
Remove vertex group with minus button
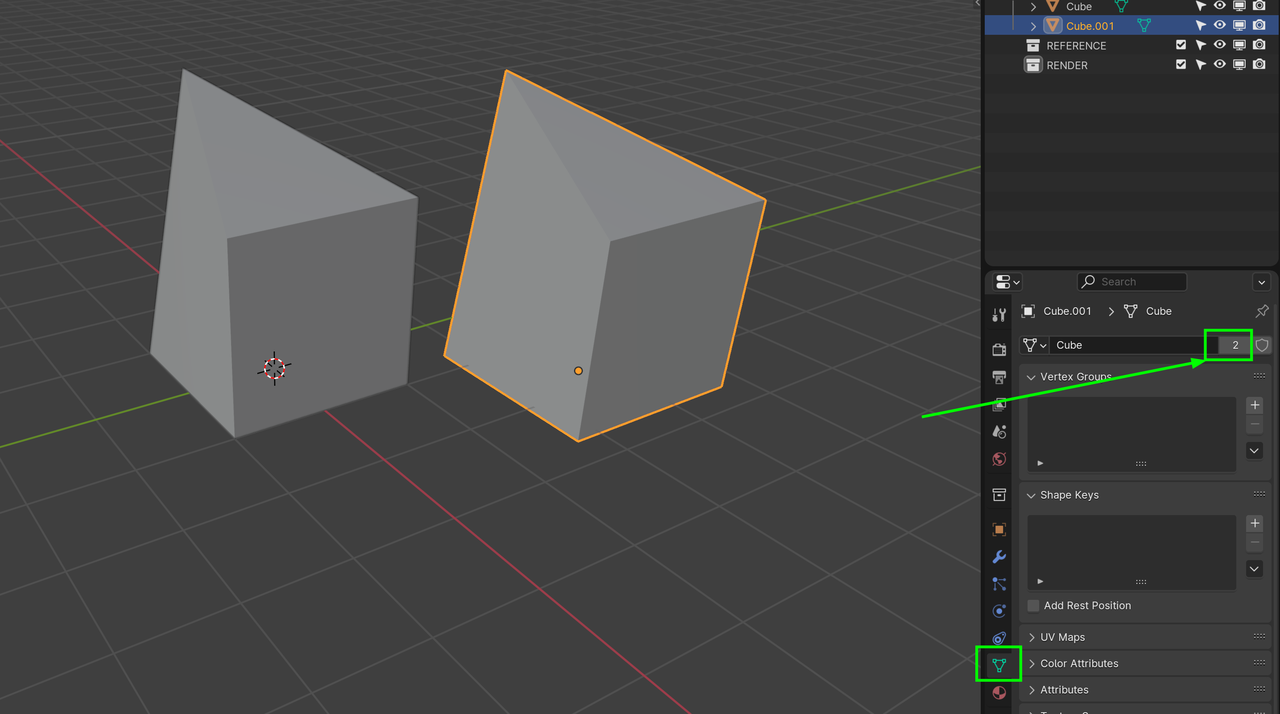1255,425
